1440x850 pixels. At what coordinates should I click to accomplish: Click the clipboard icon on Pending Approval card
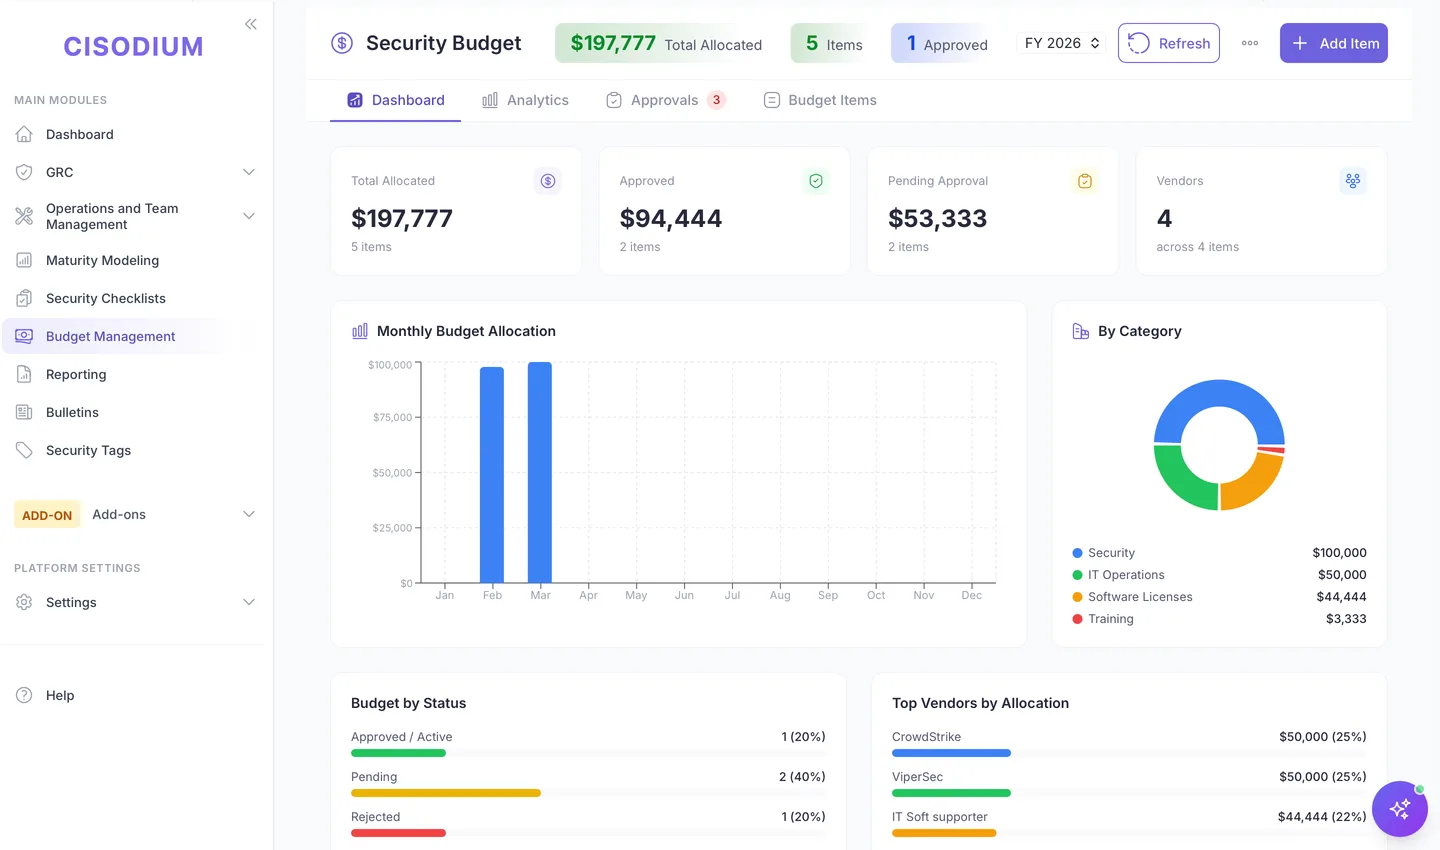pyautogui.click(x=1085, y=181)
